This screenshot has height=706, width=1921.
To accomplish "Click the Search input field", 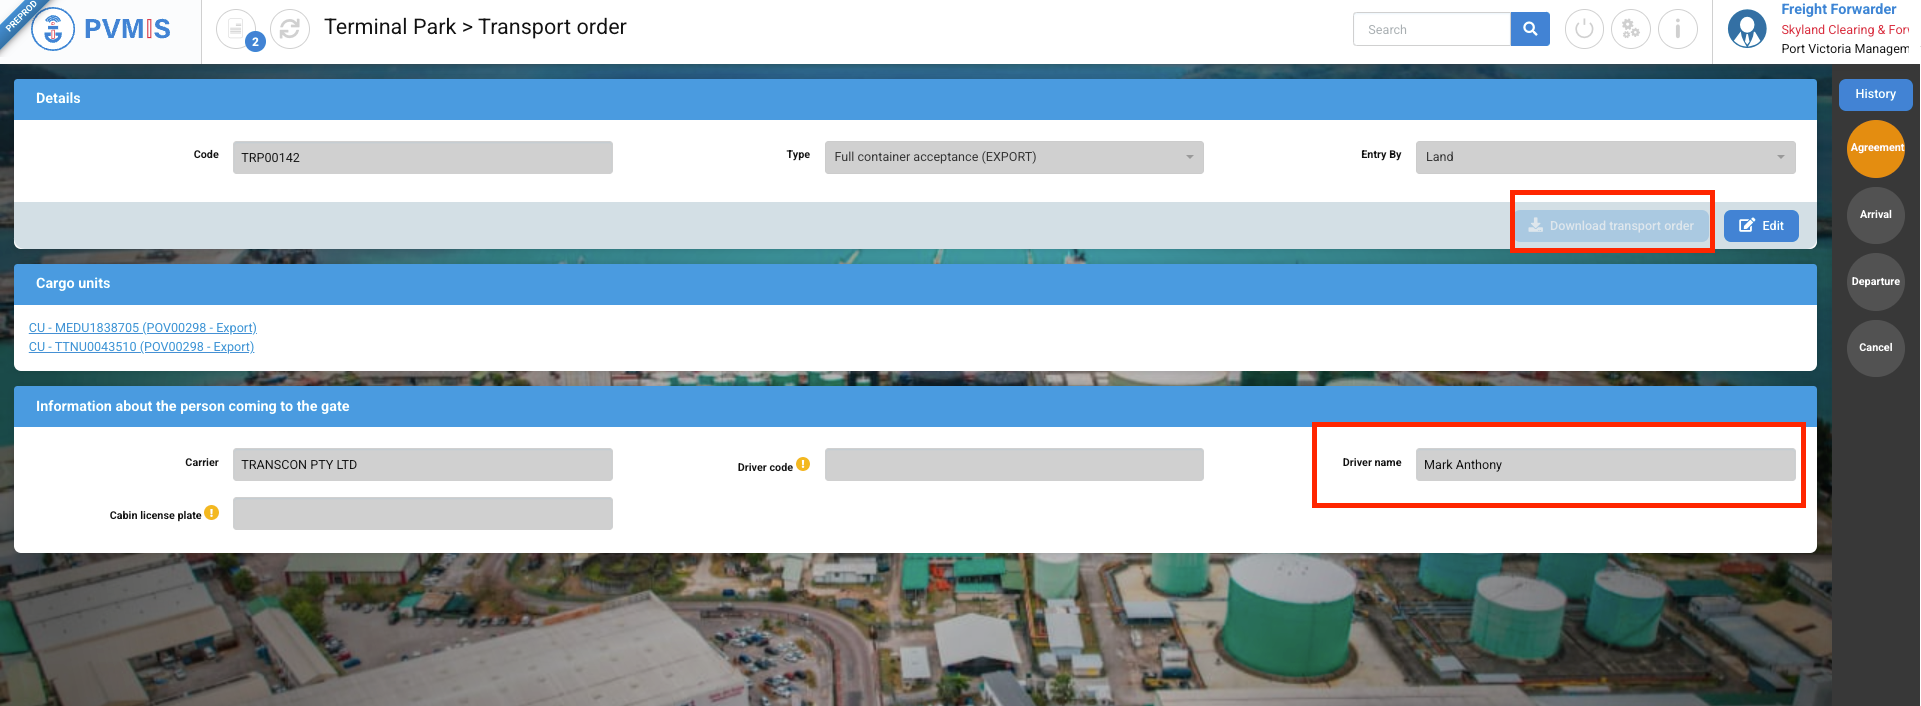I will [x=1431, y=29].
